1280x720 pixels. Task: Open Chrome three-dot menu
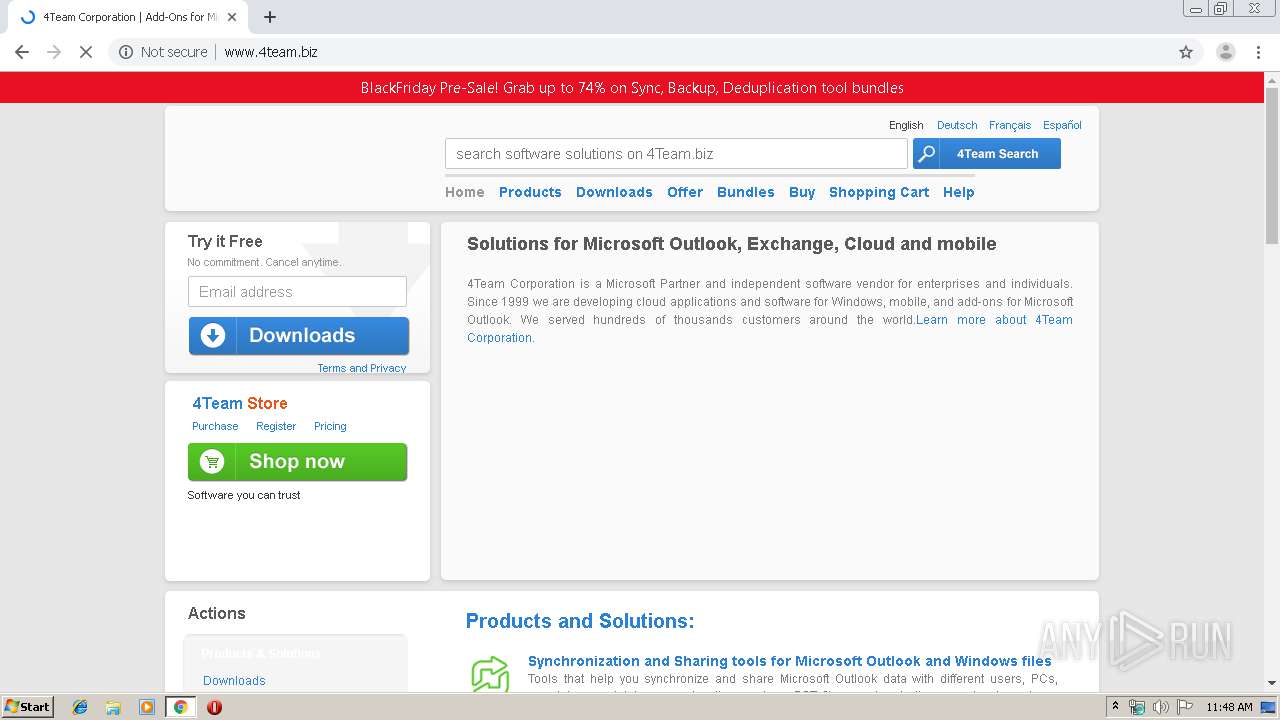pyautogui.click(x=1258, y=52)
